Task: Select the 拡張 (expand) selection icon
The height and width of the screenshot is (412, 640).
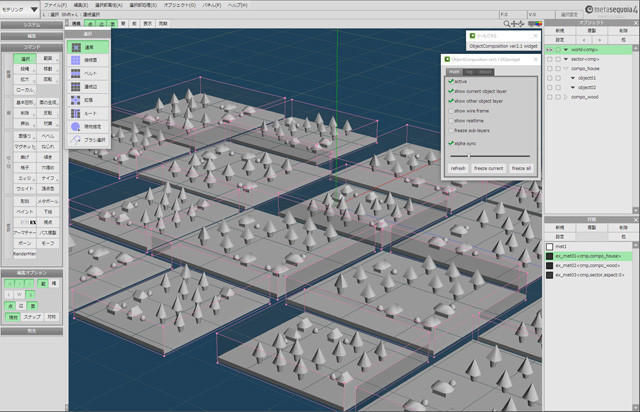Action: coord(88,101)
